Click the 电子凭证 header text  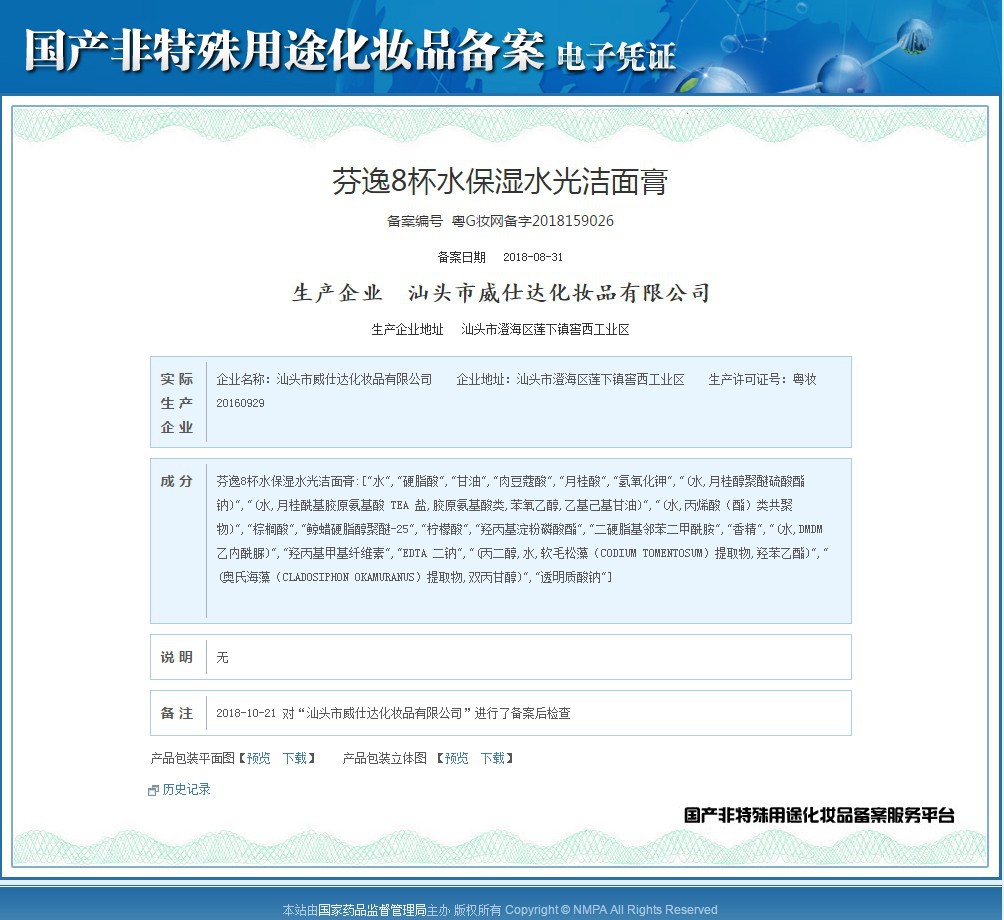point(616,54)
